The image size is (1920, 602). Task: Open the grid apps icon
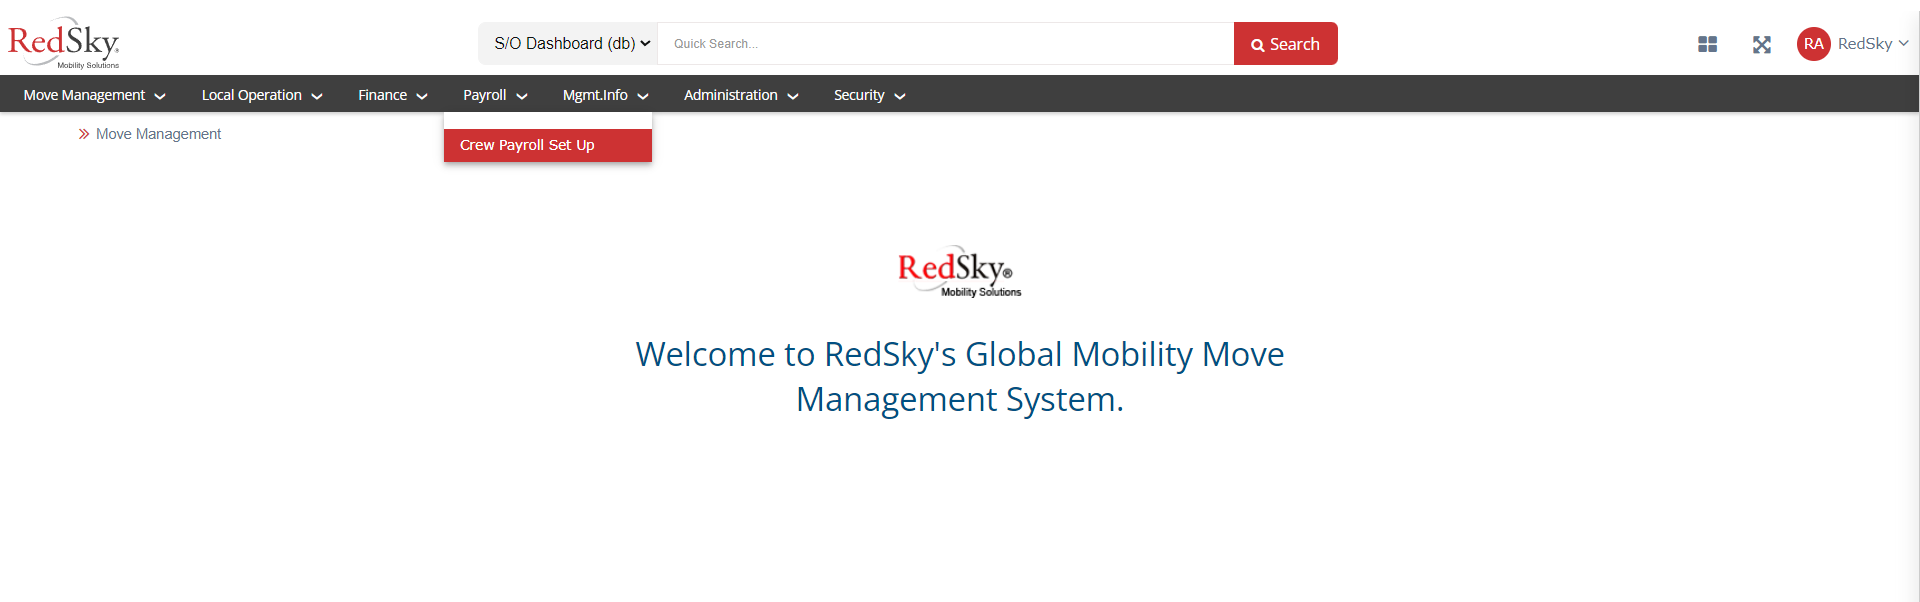[x=1707, y=44]
